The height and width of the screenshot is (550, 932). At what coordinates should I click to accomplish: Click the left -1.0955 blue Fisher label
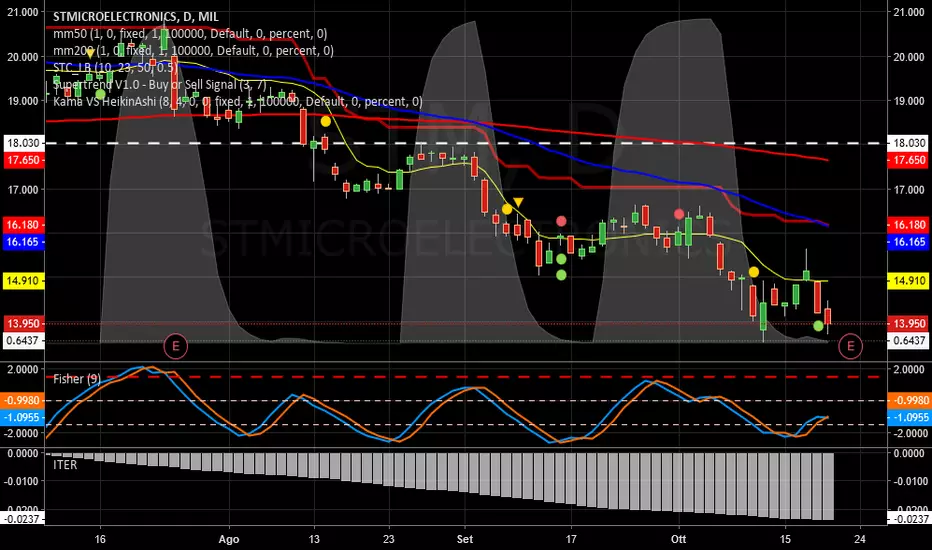coord(23,417)
